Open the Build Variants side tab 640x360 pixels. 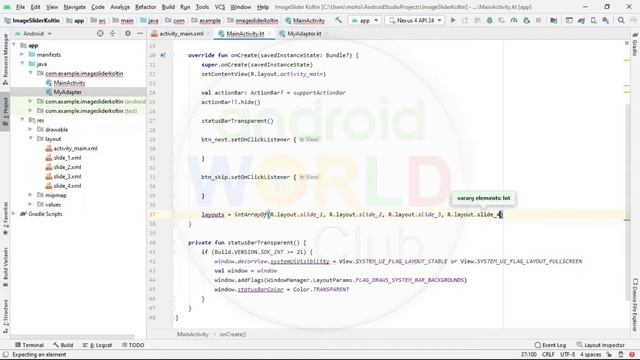coord(5,267)
